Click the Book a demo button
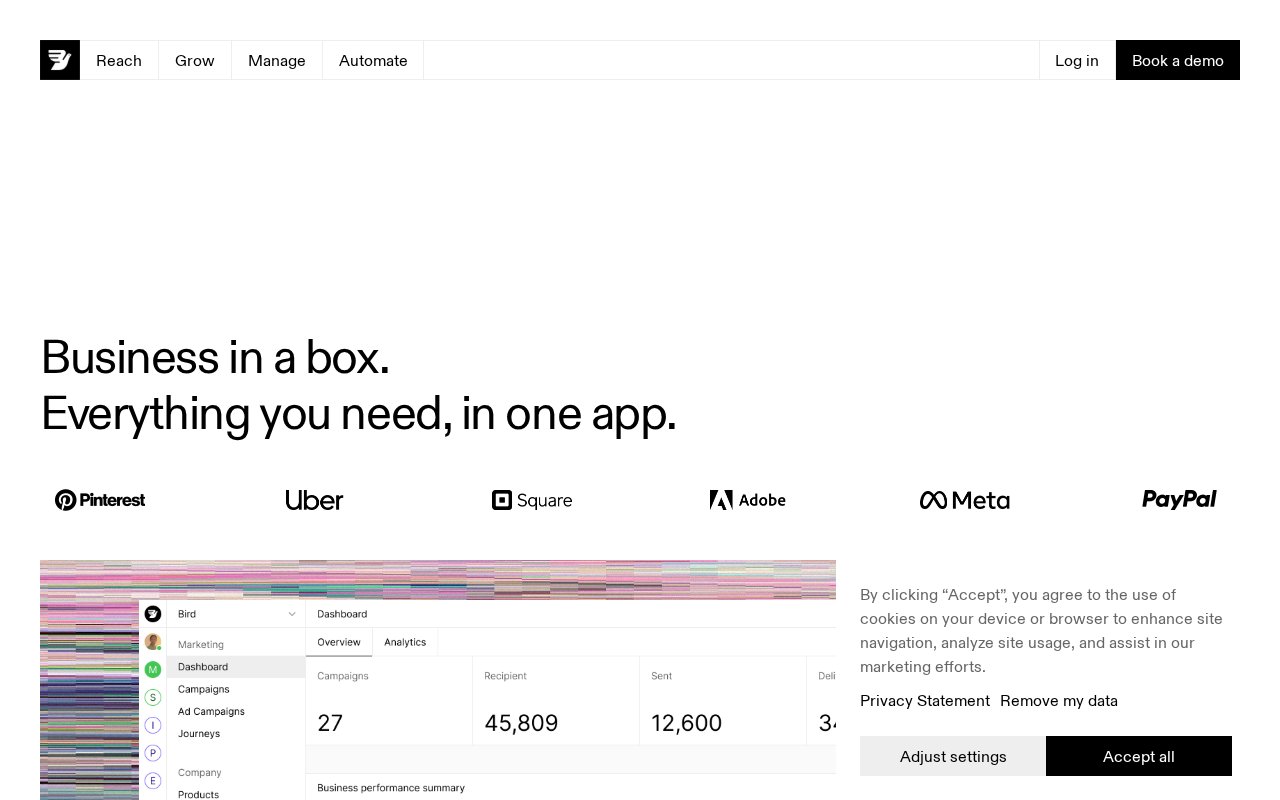This screenshot has width=1280, height=800. click(x=1178, y=60)
